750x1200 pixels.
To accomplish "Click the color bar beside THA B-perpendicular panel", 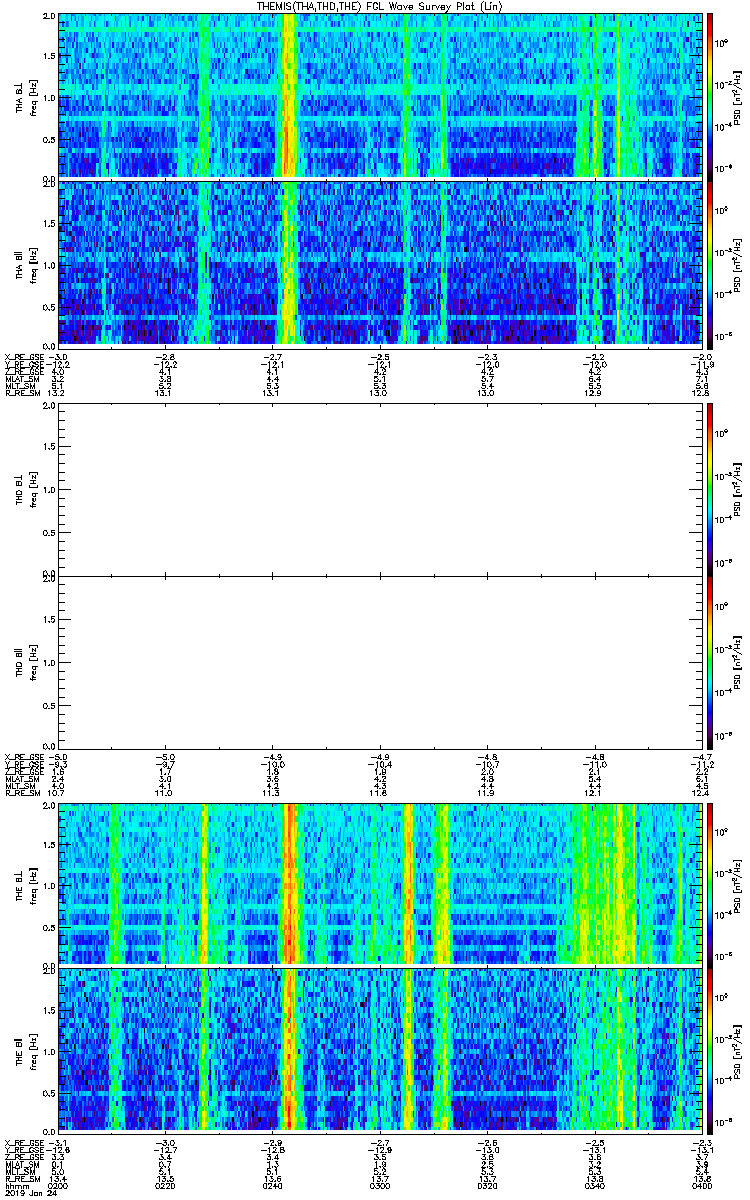I will 711,97.
